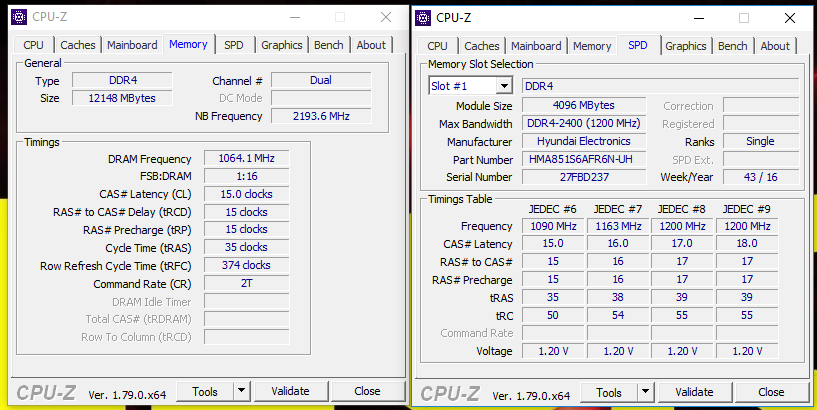
Task: Click Max Bandwidth value DDR4-2400 (1200 MHz)
Action: (584, 123)
